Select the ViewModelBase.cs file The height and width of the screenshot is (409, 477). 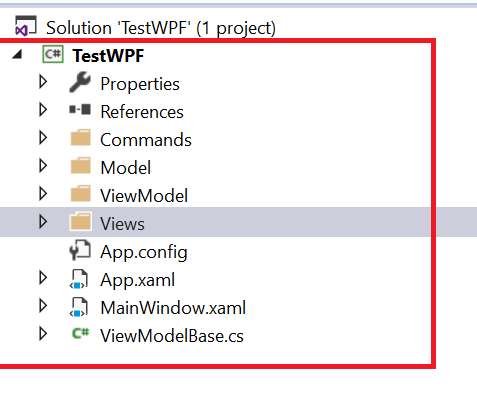172,336
